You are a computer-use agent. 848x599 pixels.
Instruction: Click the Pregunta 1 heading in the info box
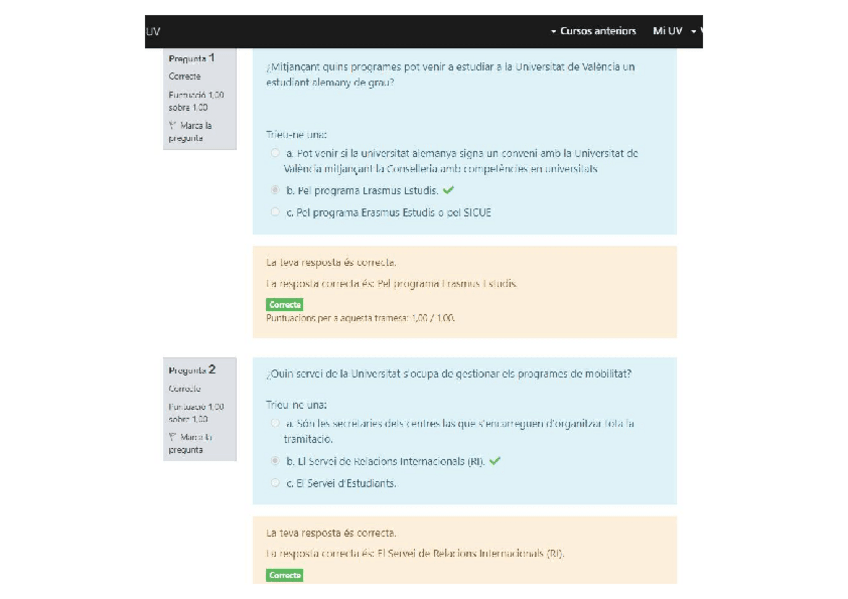coord(191,58)
